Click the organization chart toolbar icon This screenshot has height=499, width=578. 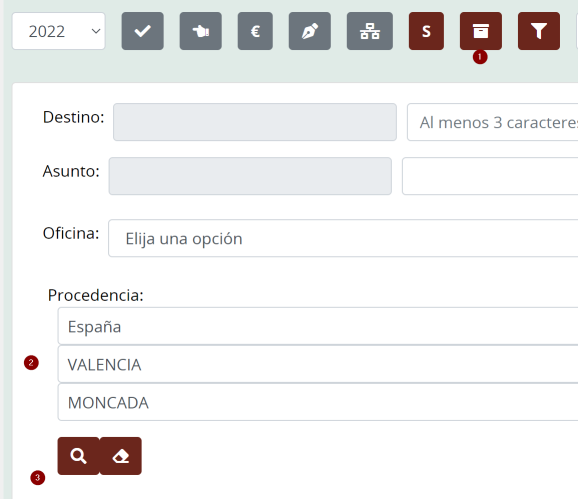pos(370,31)
